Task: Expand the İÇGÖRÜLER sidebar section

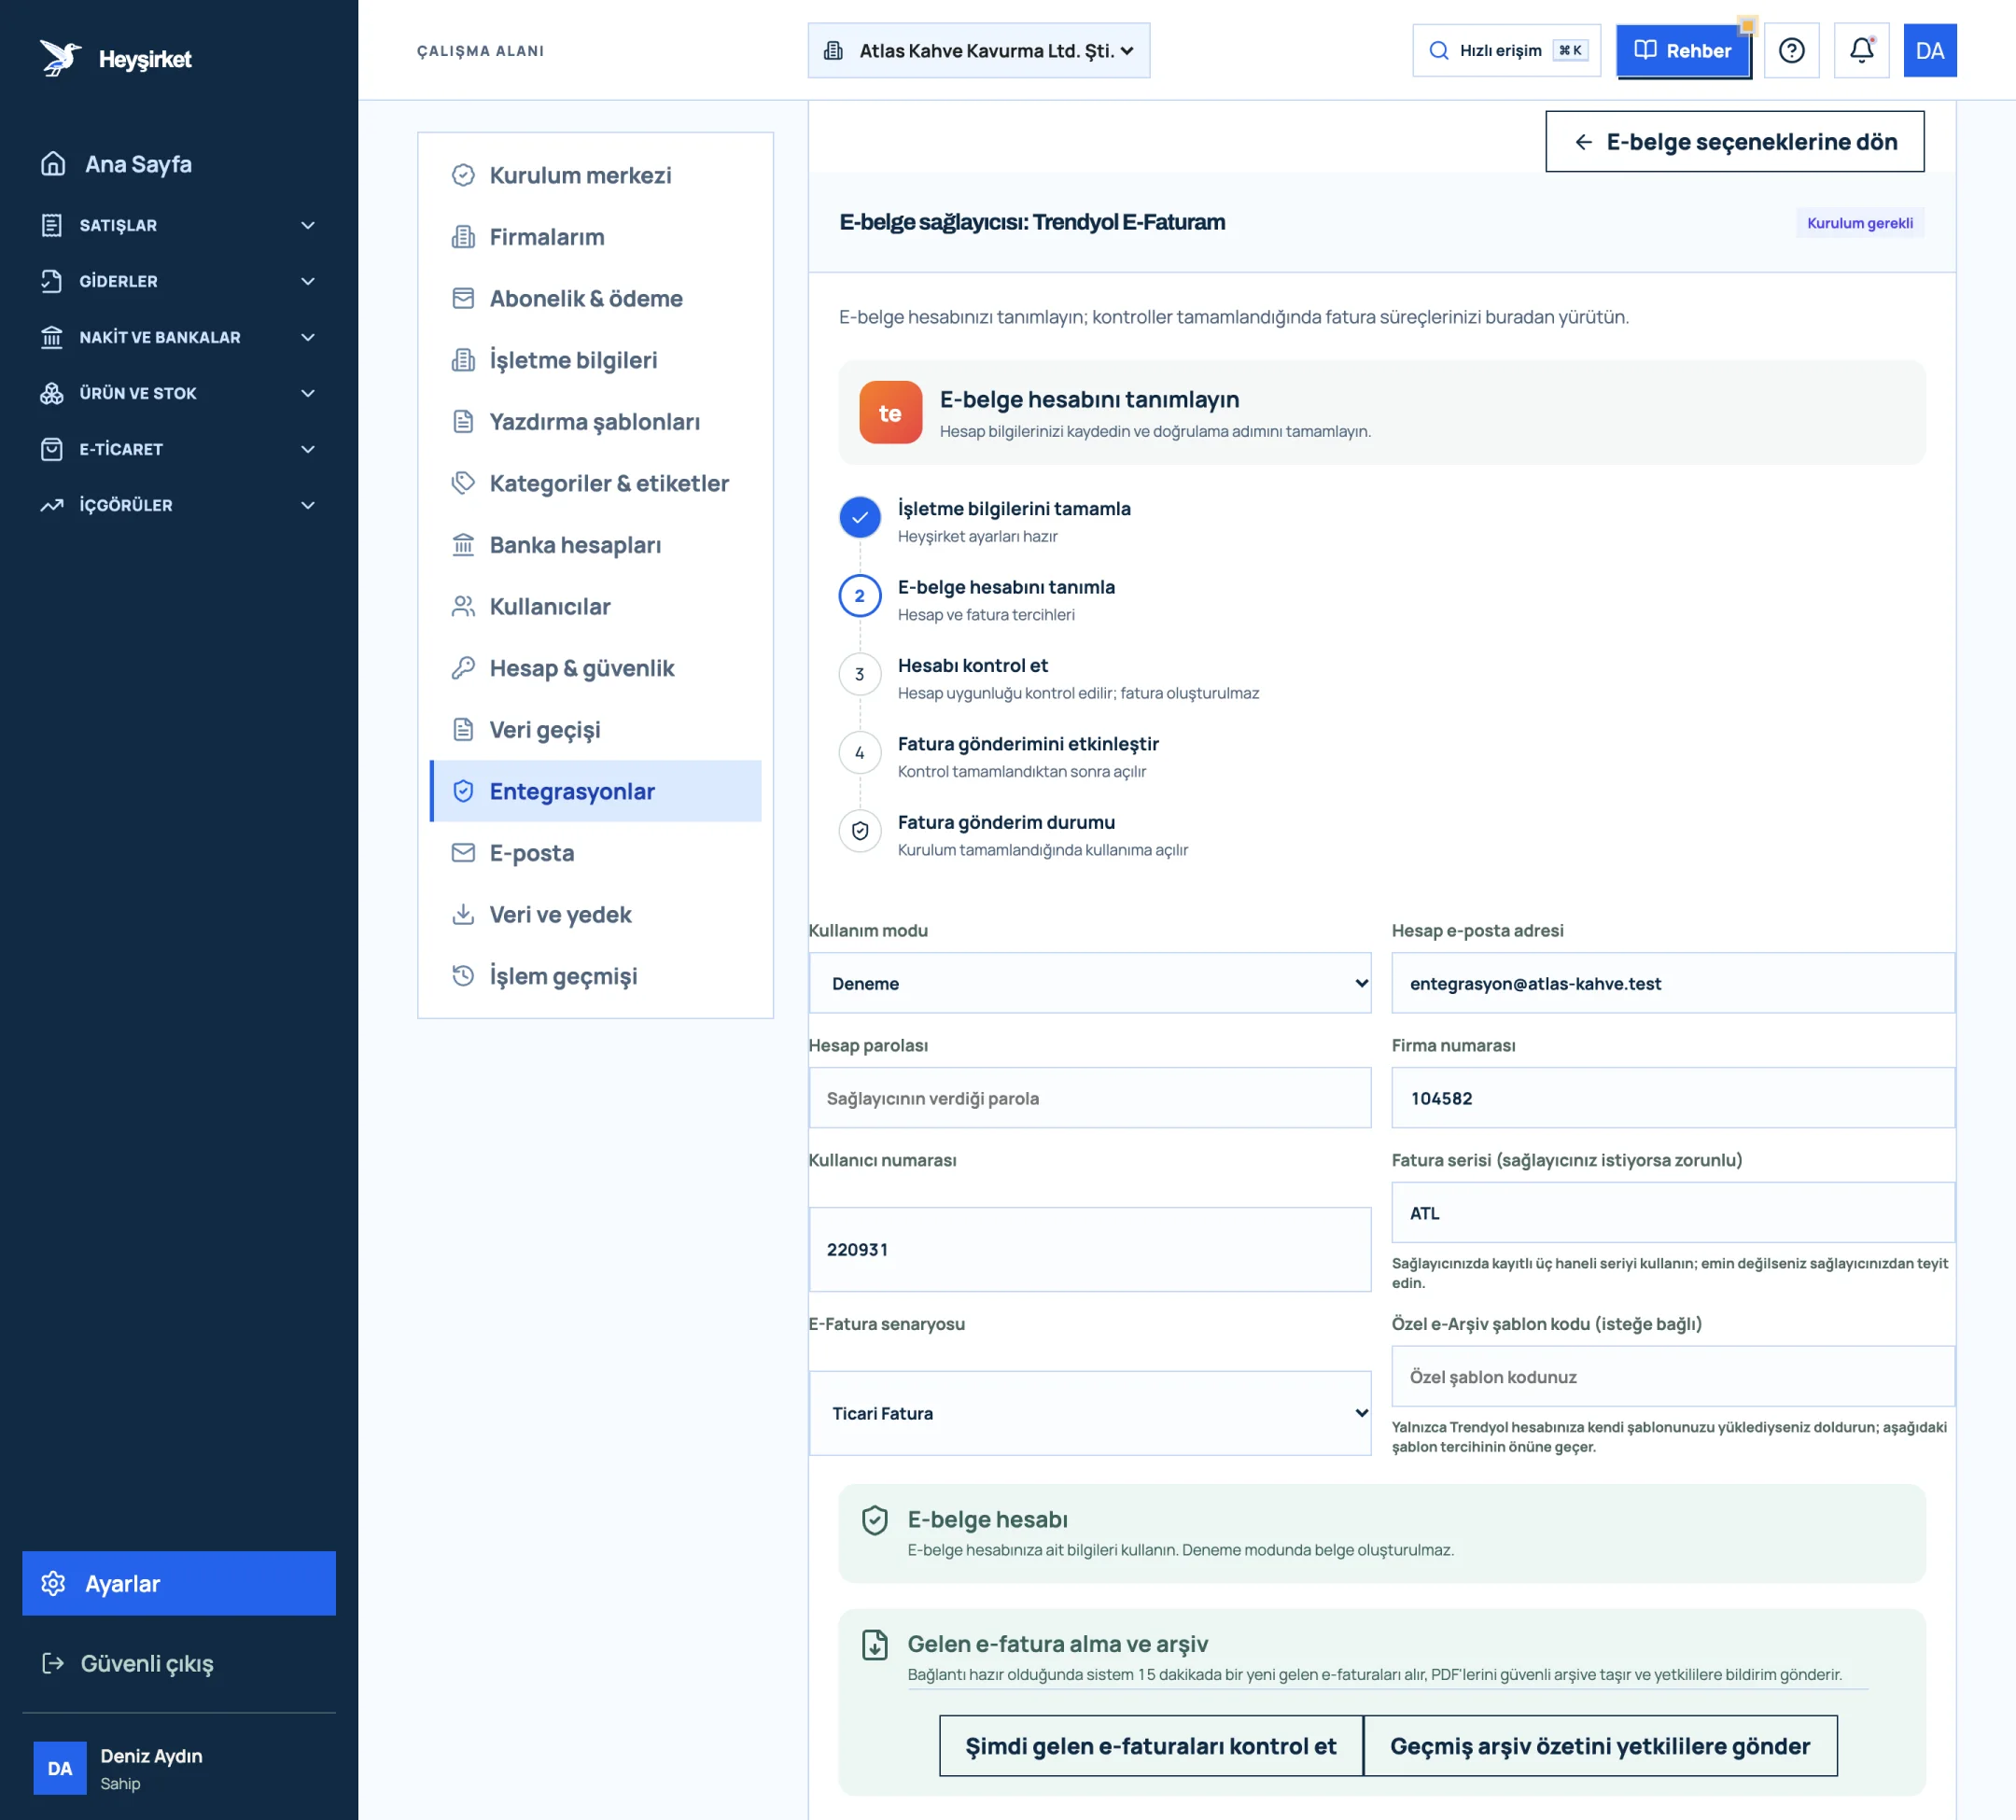Action: point(179,505)
